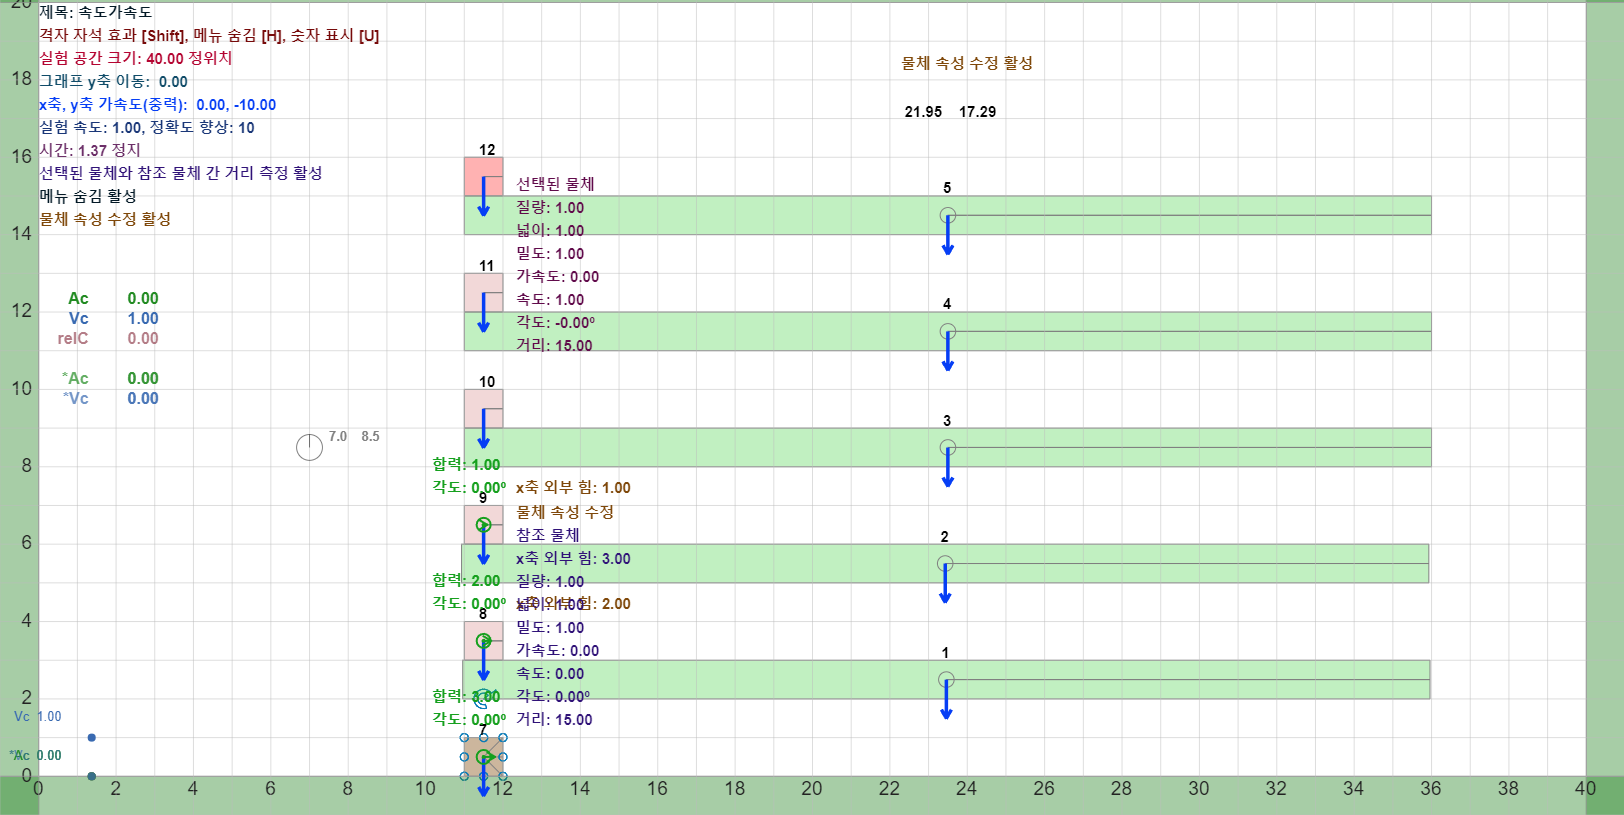Click the '각도: -0.00°' property value

(555, 322)
